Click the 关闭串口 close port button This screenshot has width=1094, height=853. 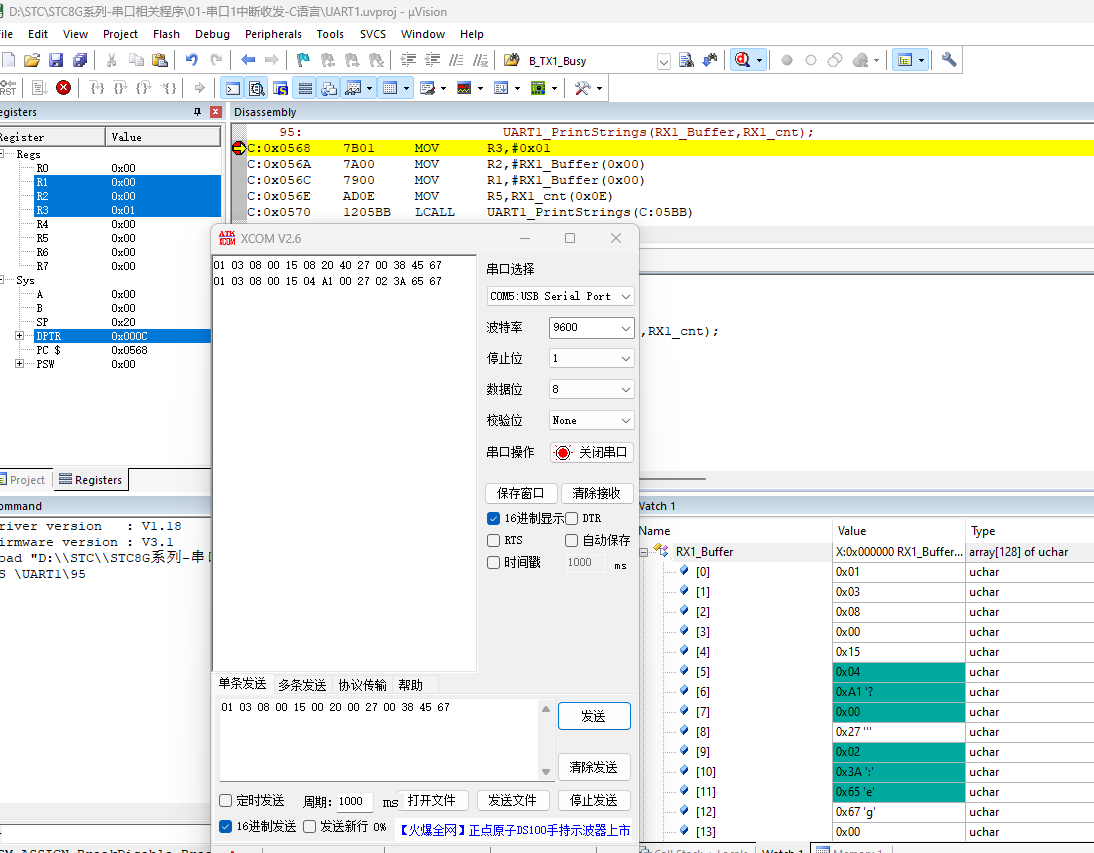pyautogui.click(x=592, y=453)
